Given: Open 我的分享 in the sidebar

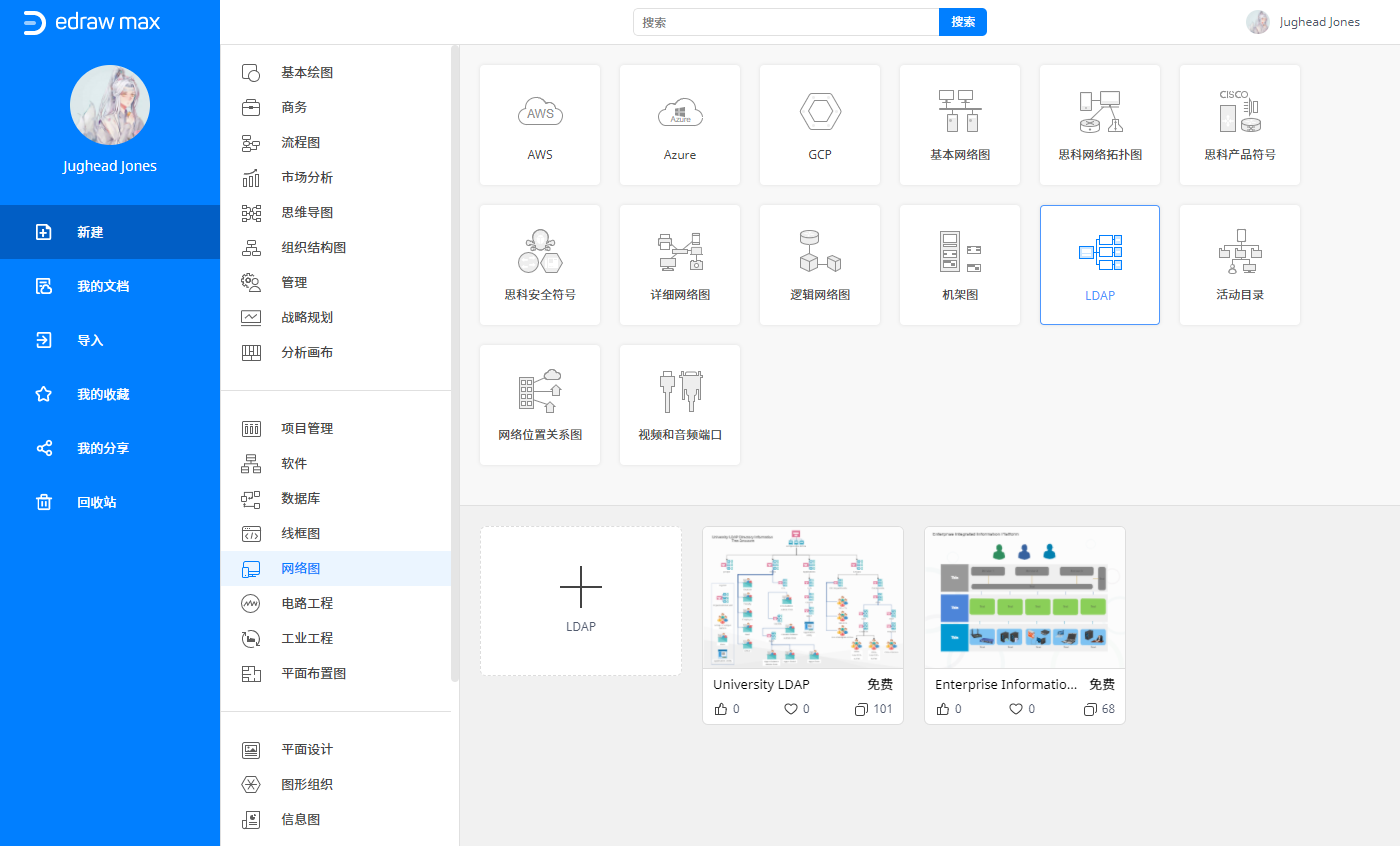Looking at the screenshot, I should (110, 448).
